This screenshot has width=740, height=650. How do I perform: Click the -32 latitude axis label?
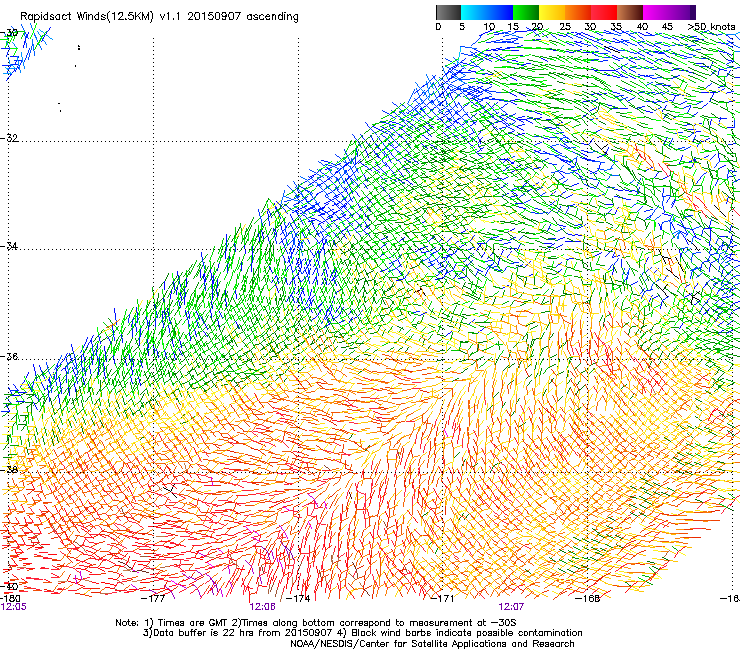click(x=9, y=138)
